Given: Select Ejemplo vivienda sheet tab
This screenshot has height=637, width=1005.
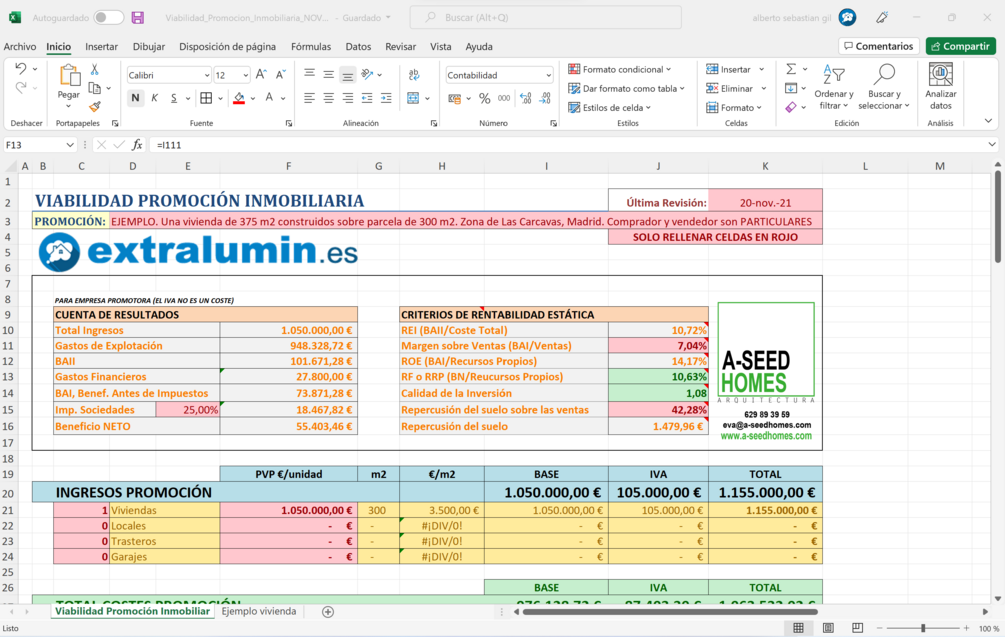Looking at the screenshot, I should (259, 611).
